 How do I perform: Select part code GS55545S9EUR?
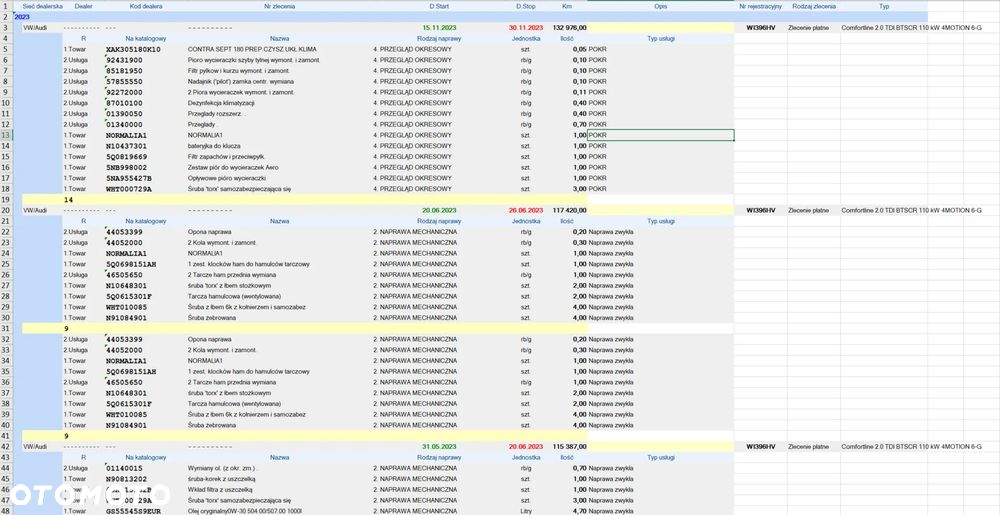(133, 511)
